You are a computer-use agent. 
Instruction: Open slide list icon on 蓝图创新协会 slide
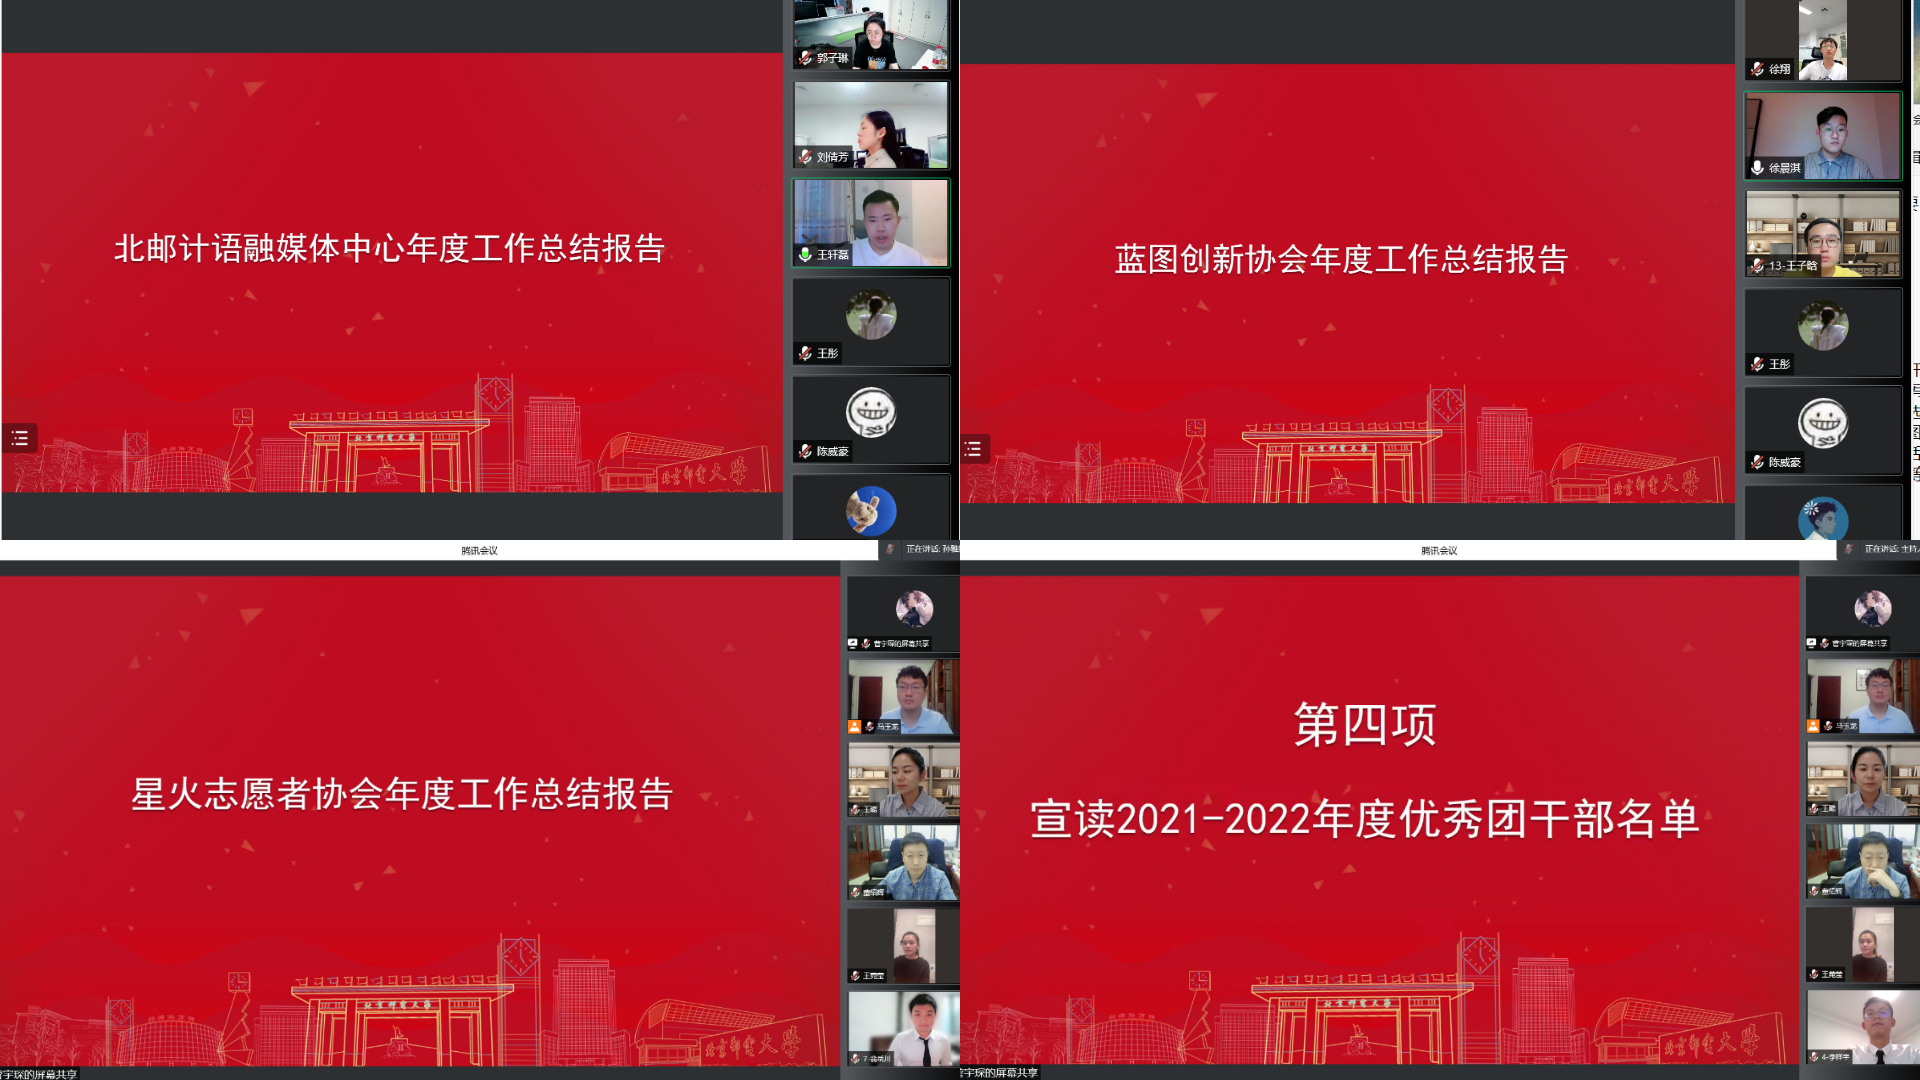click(973, 449)
